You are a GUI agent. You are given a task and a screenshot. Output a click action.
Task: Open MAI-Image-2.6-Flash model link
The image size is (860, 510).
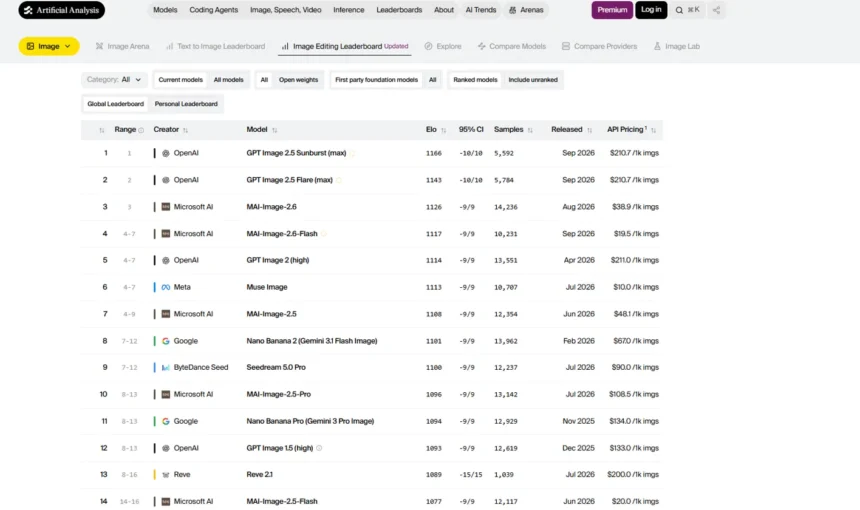point(282,234)
